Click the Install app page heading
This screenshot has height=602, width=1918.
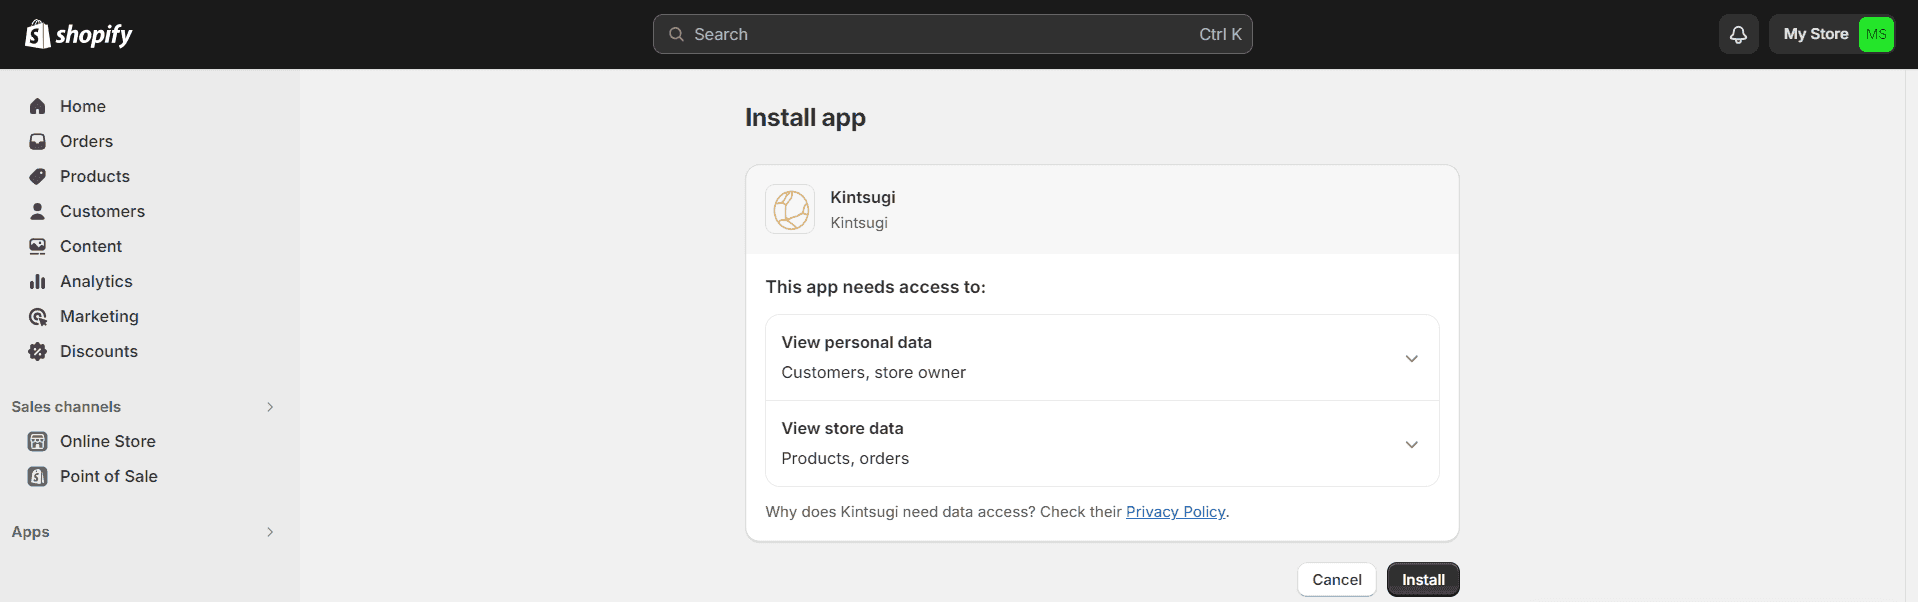805,118
